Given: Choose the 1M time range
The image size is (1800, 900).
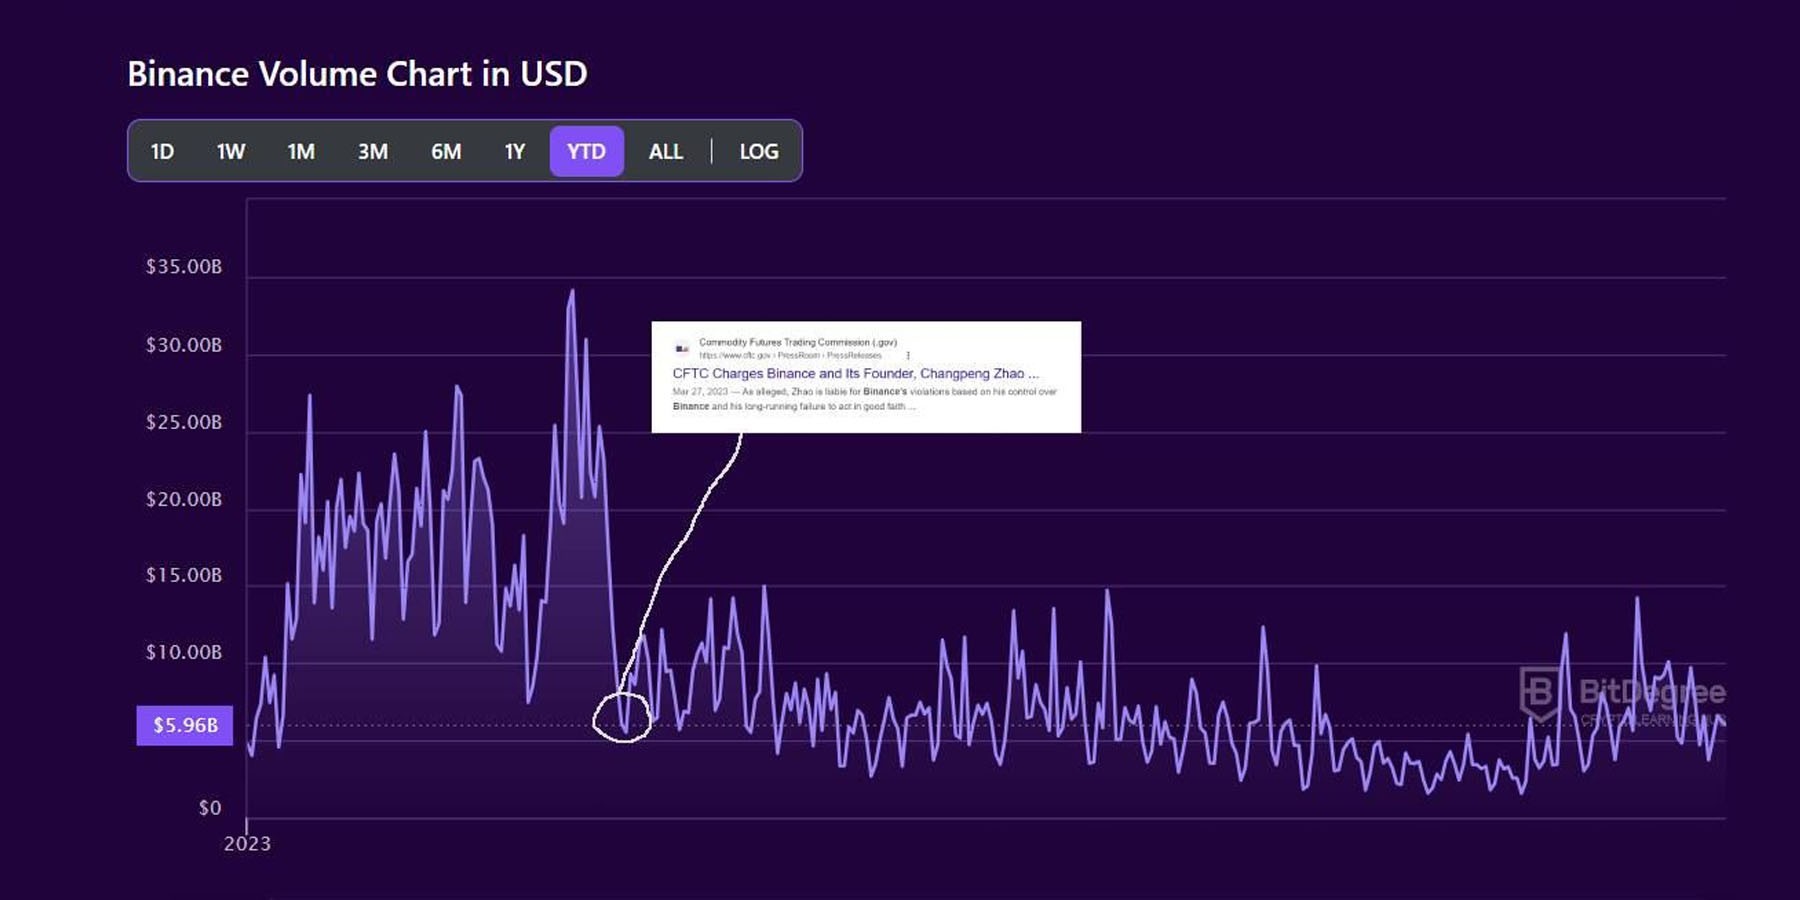Looking at the screenshot, I should point(301,152).
